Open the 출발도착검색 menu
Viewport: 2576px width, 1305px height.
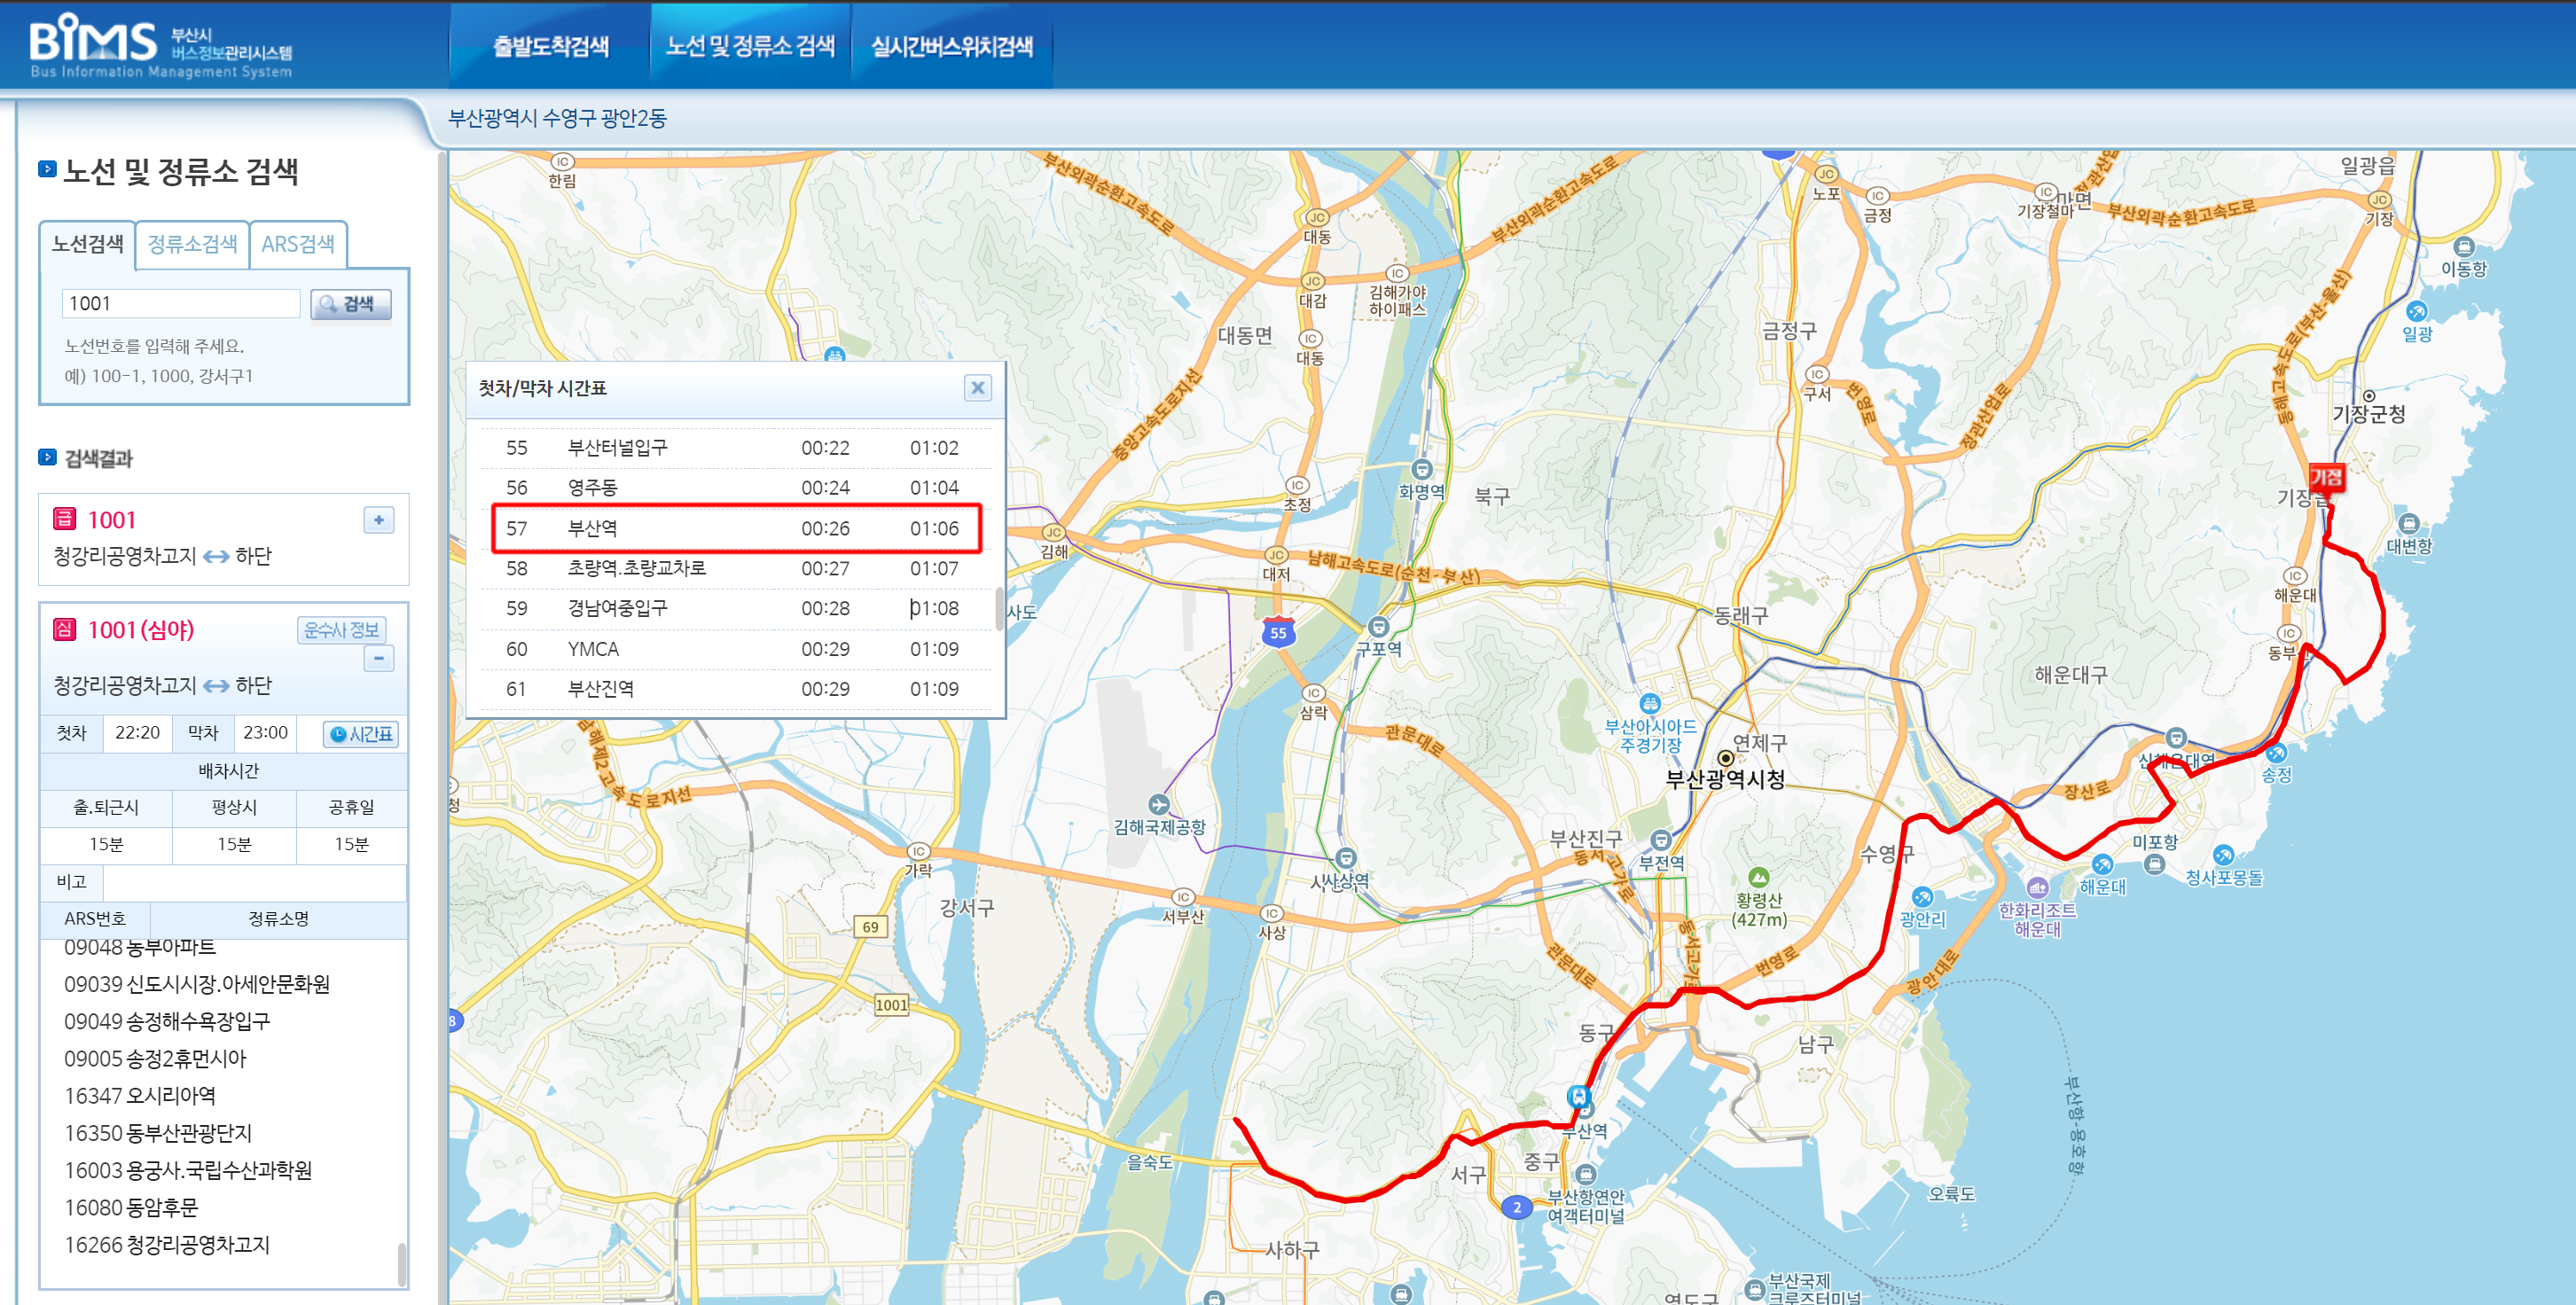click(550, 46)
